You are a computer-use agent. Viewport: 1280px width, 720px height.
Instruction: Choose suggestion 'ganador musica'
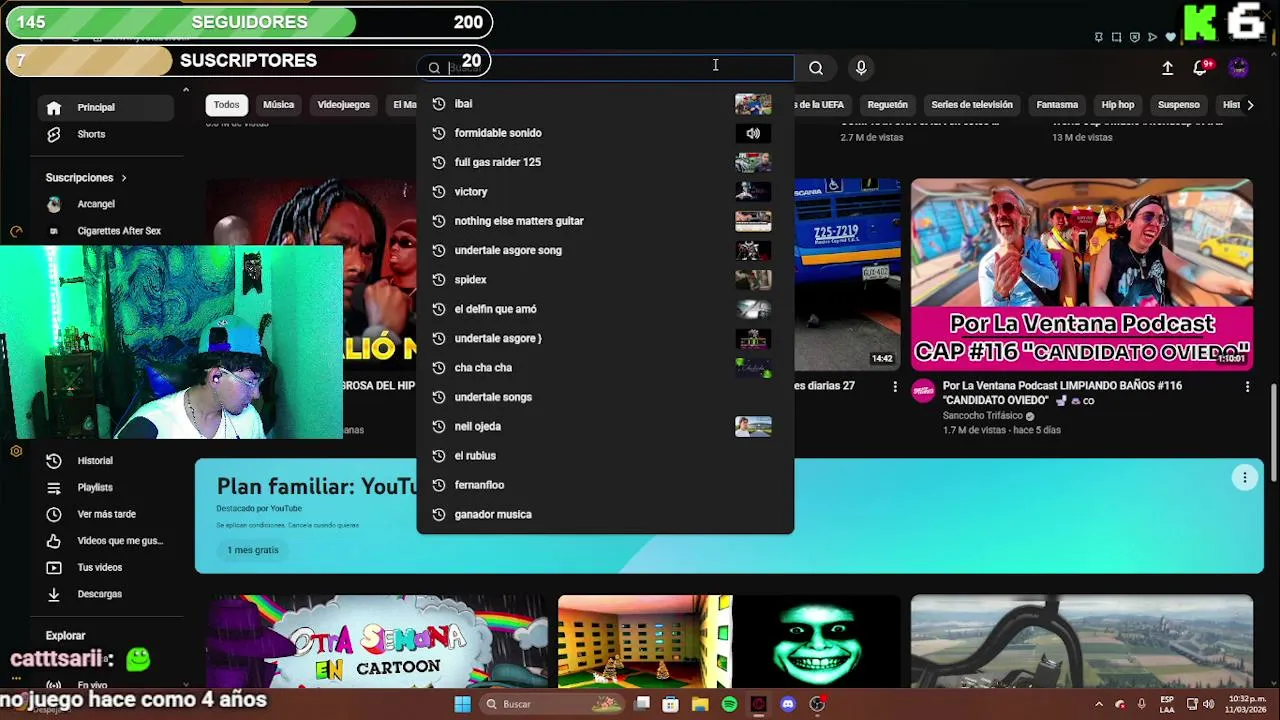tap(605, 514)
